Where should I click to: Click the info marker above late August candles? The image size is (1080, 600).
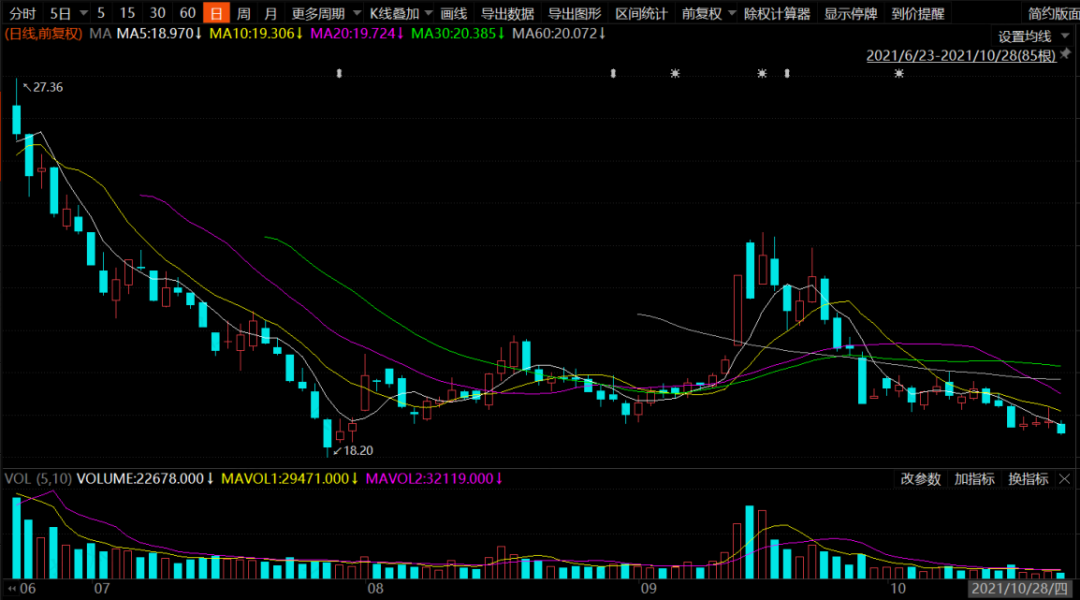click(613, 73)
